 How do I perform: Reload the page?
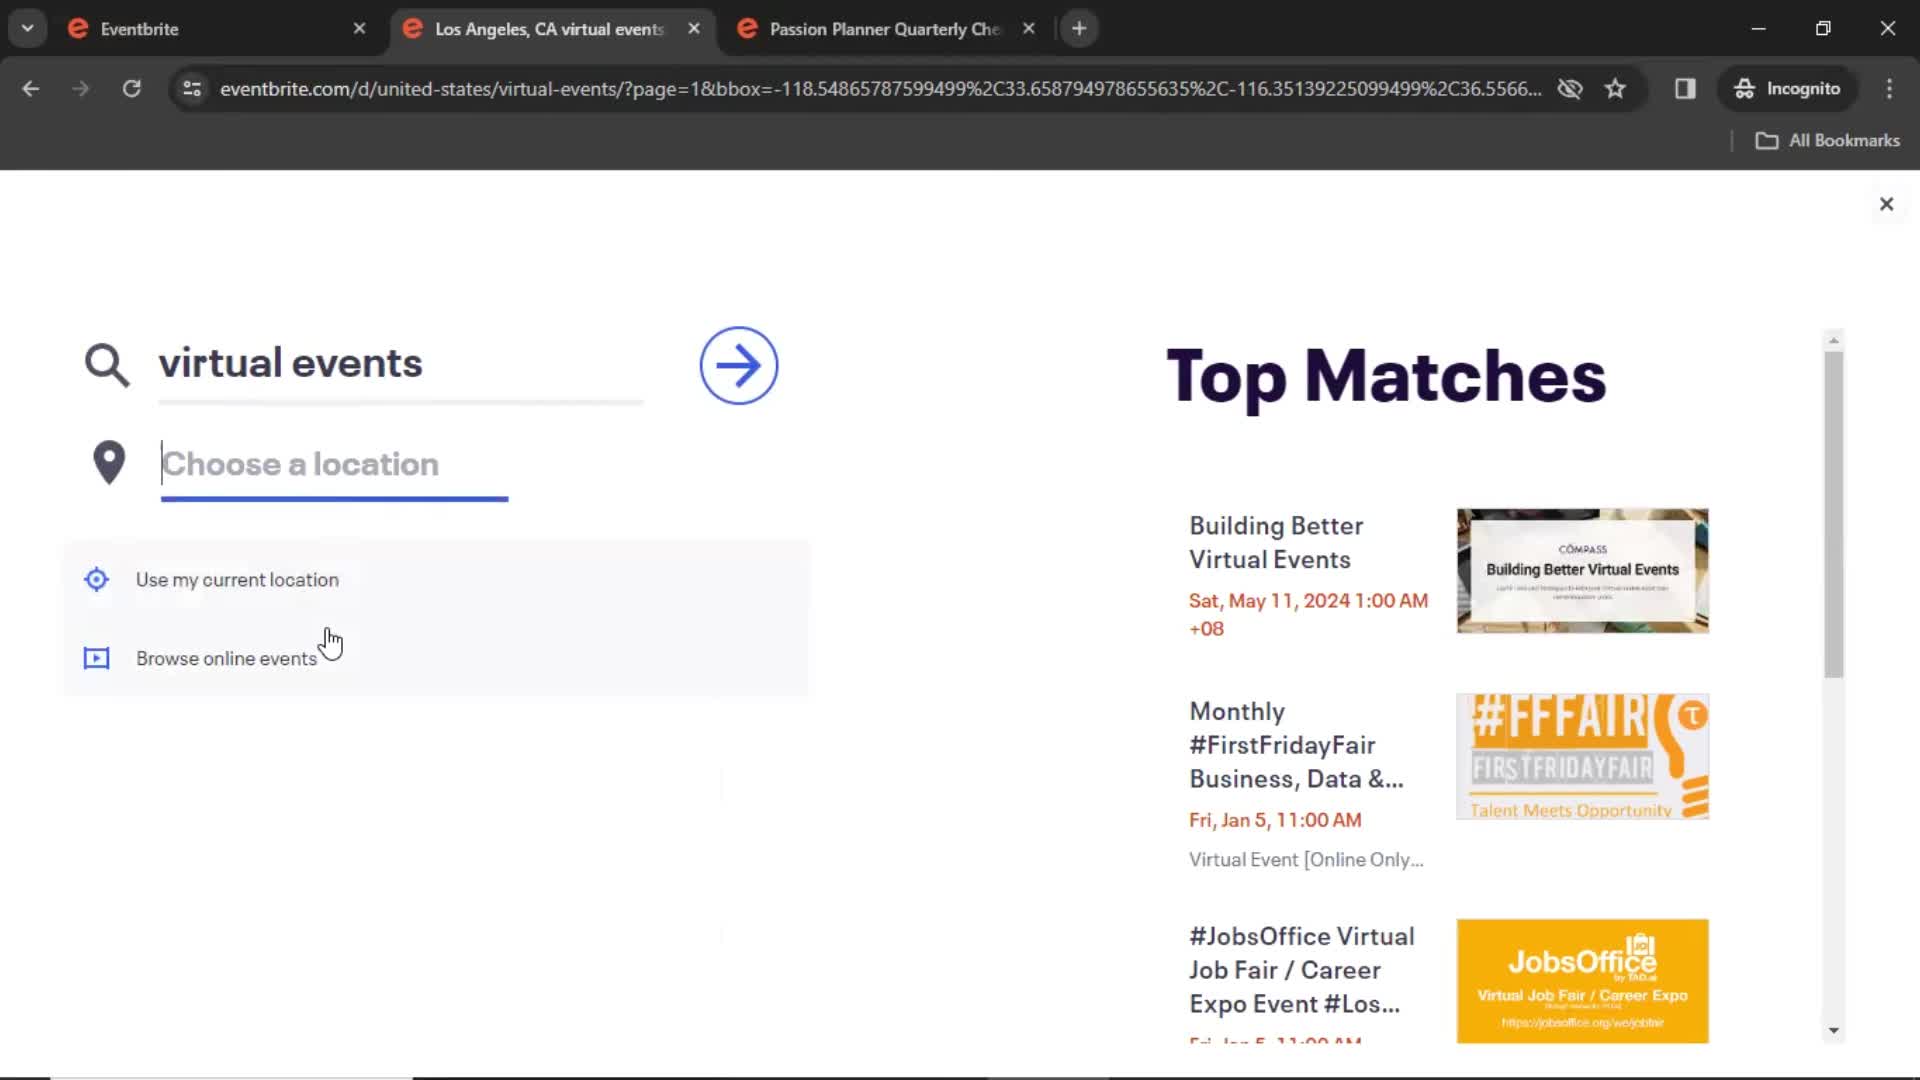click(132, 89)
